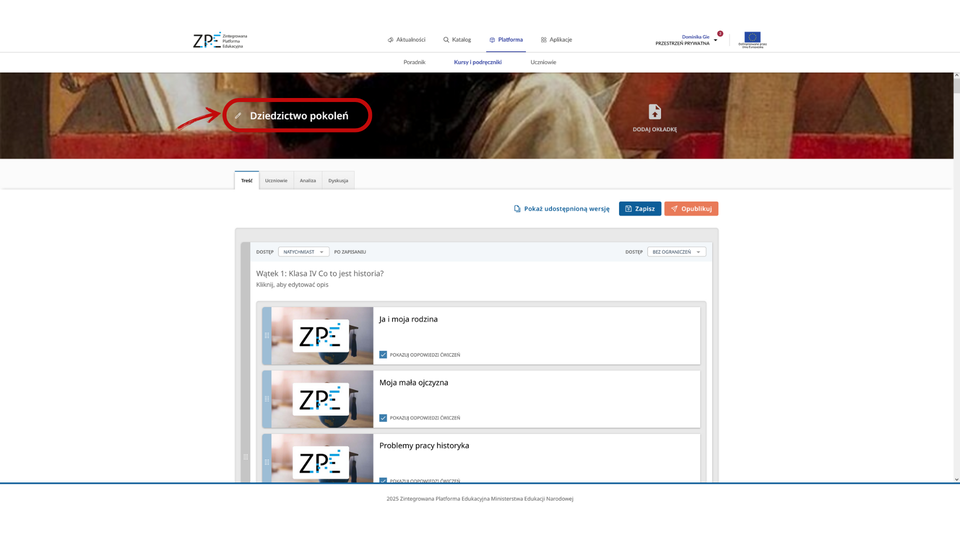
Task: Expand the Bez ograniczeń dropdown
Action: (x=676, y=252)
